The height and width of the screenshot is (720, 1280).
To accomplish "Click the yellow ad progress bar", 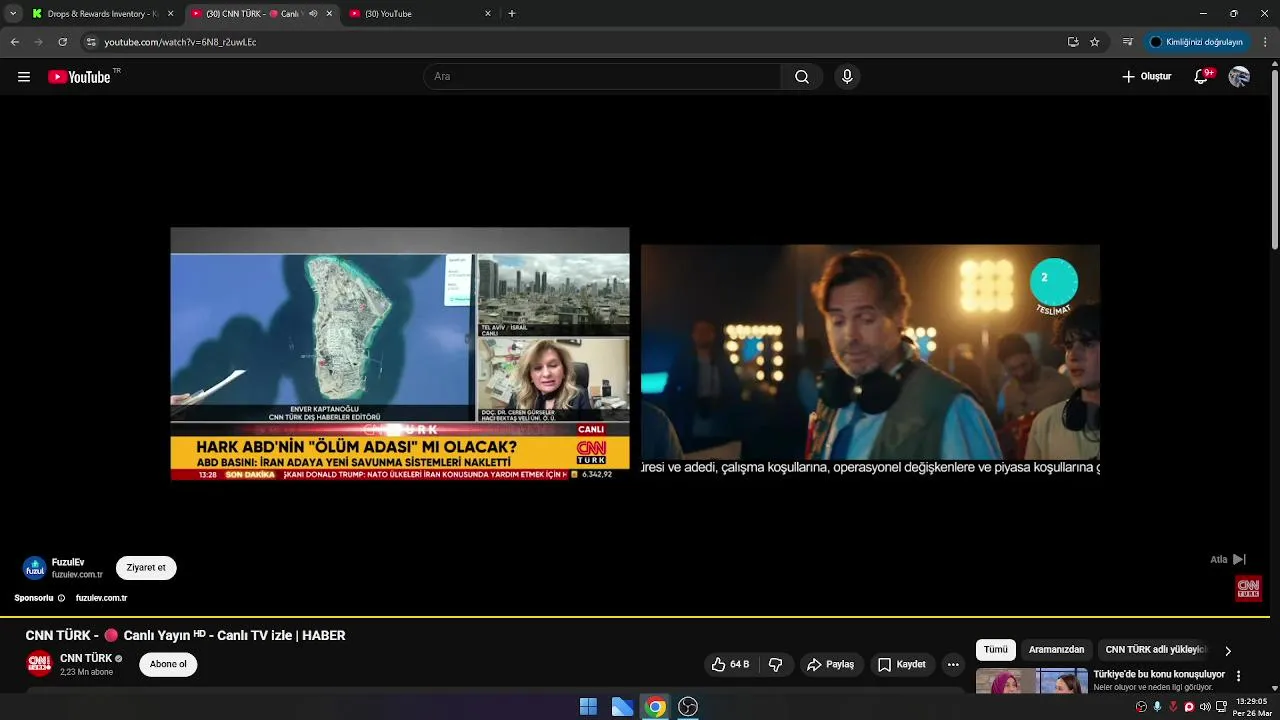I will coord(634,617).
